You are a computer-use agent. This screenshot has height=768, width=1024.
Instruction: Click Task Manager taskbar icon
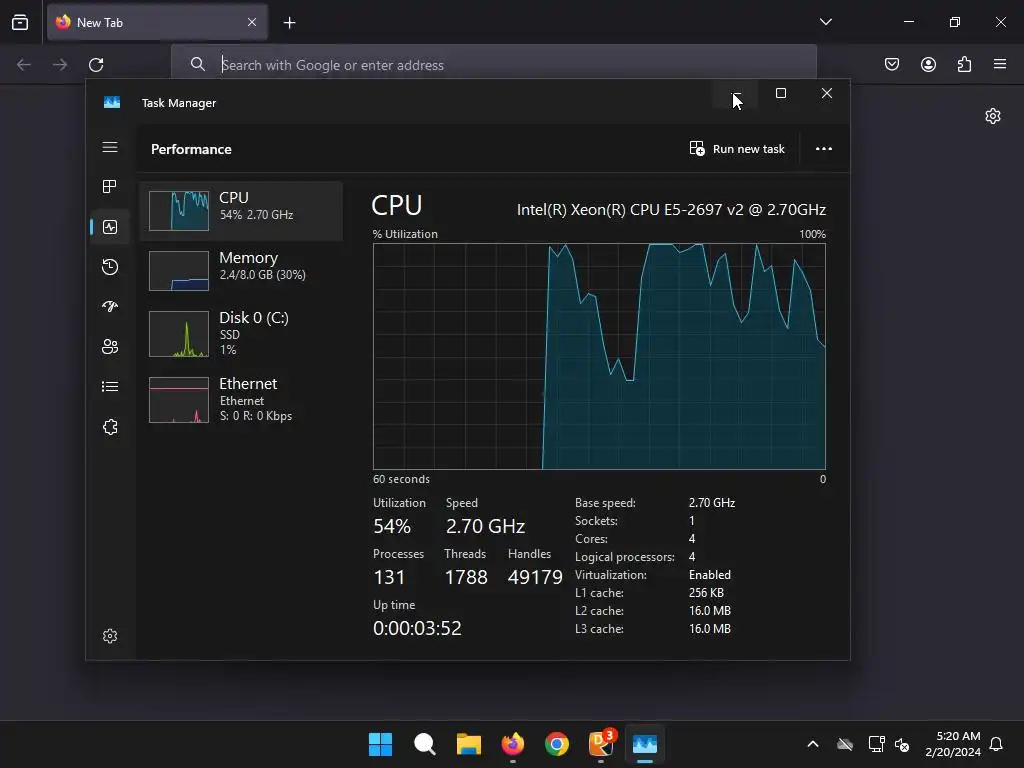(645, 744)
